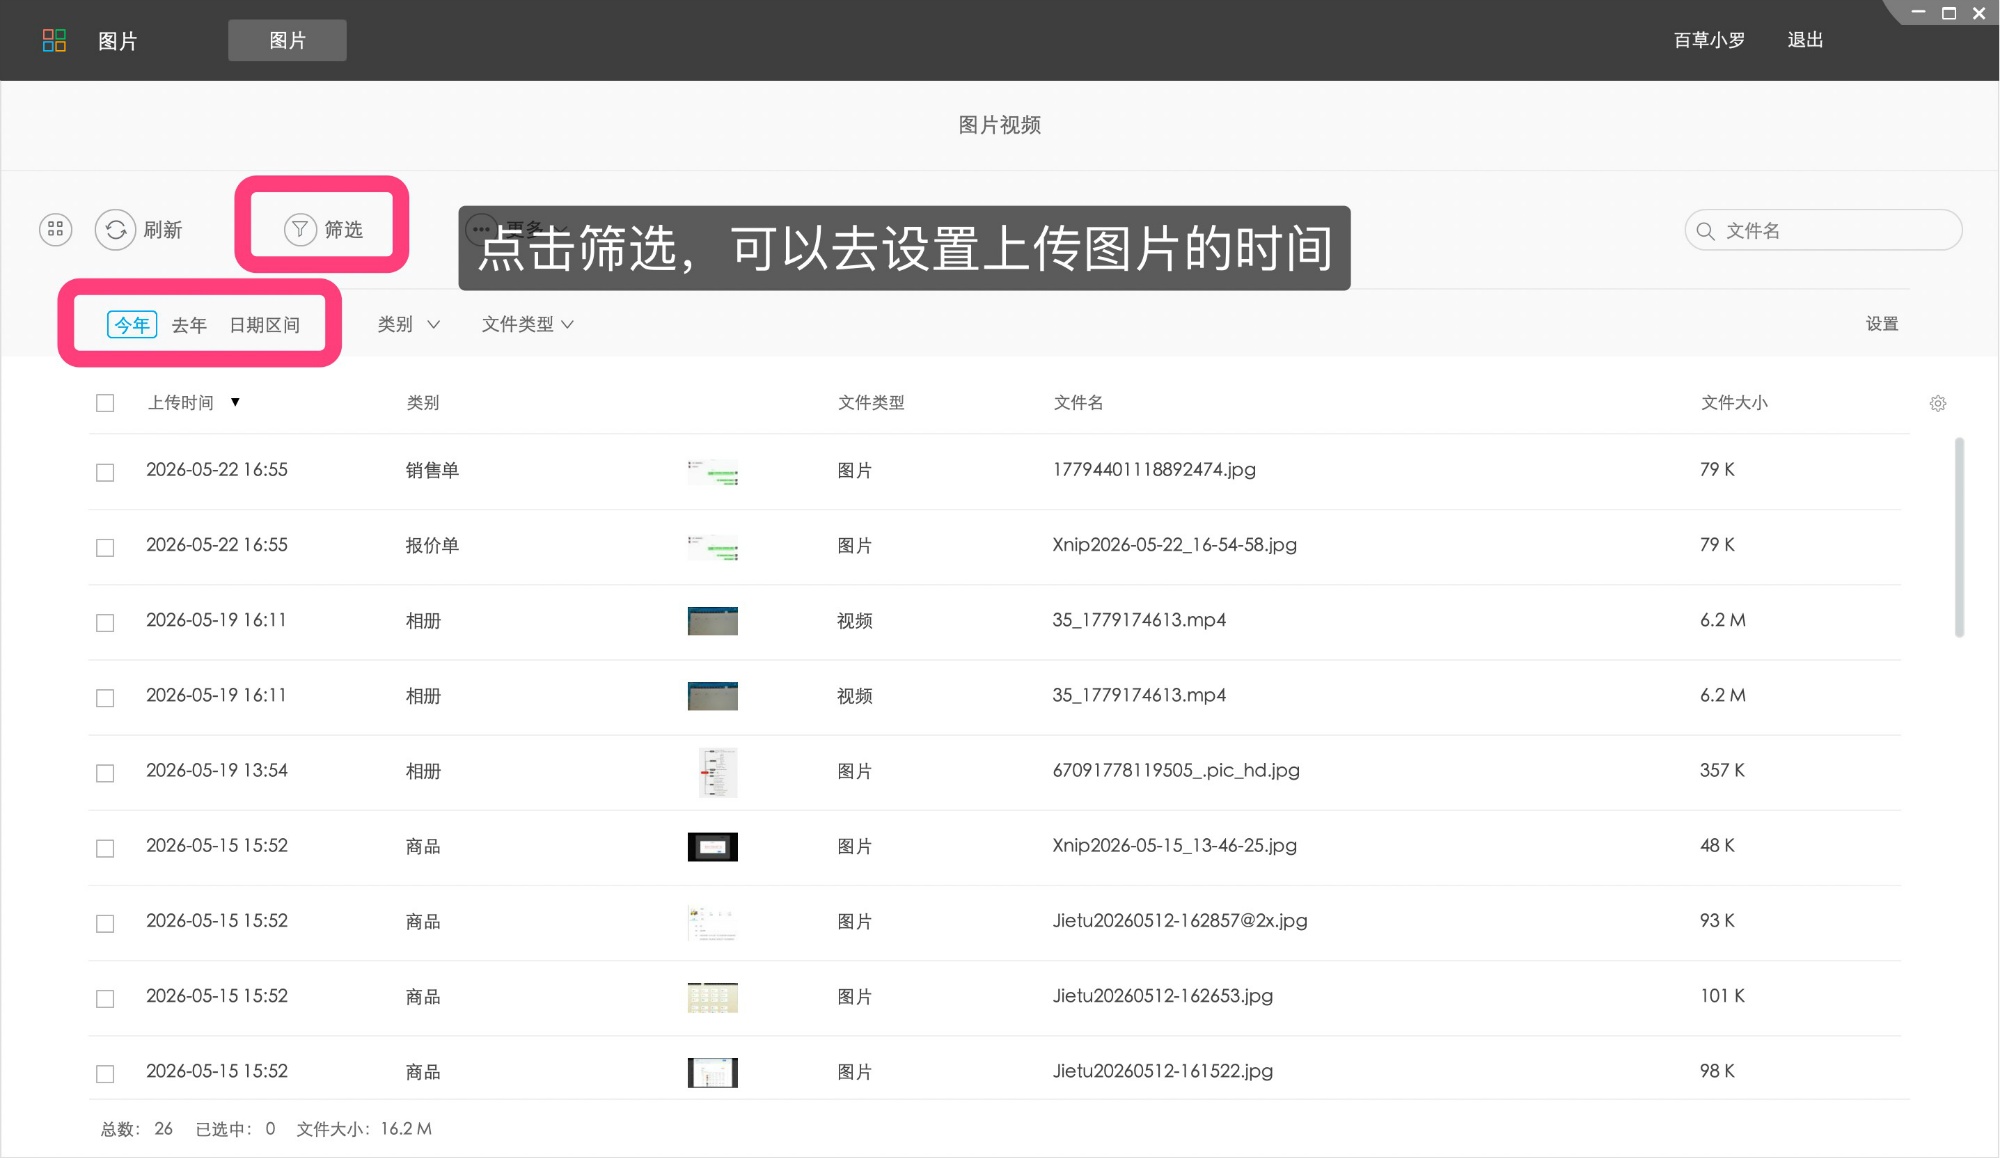Click the 文件类型 column header in table
The image size is (2000, 1158).
click(x=871, y=402)
